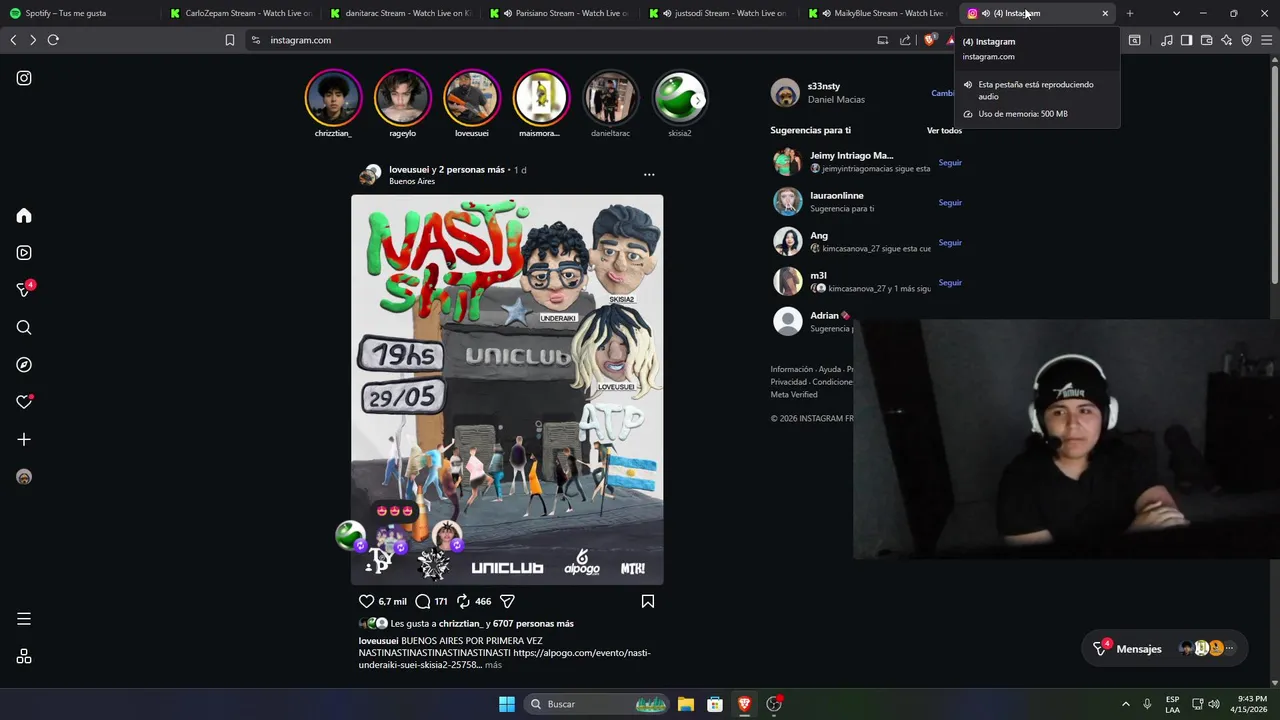1280x720 pixels.
Task: Open the Windows Start menu
Action: (x=507, y=704)
